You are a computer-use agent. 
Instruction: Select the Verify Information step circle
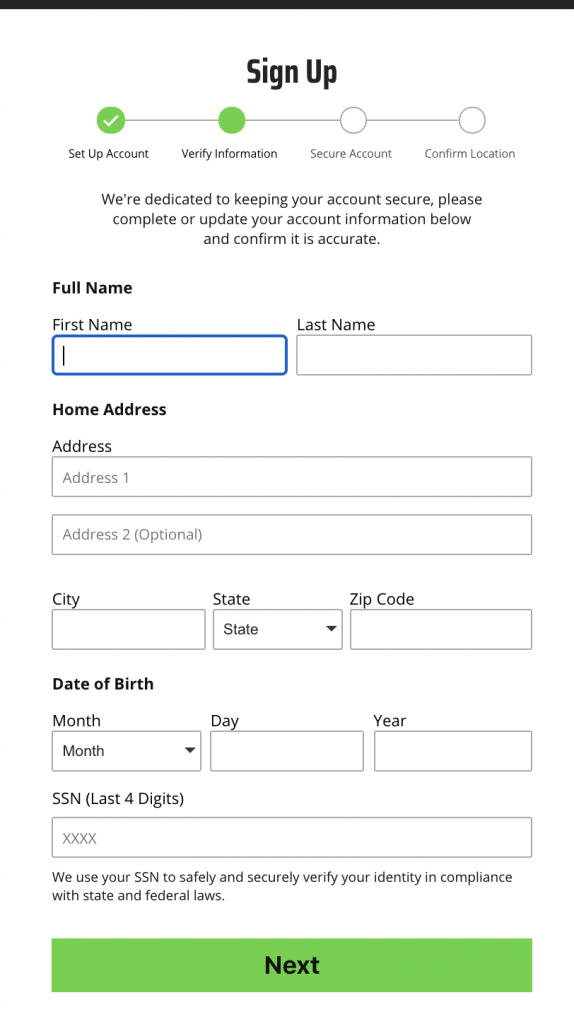(x=232, y=120)
